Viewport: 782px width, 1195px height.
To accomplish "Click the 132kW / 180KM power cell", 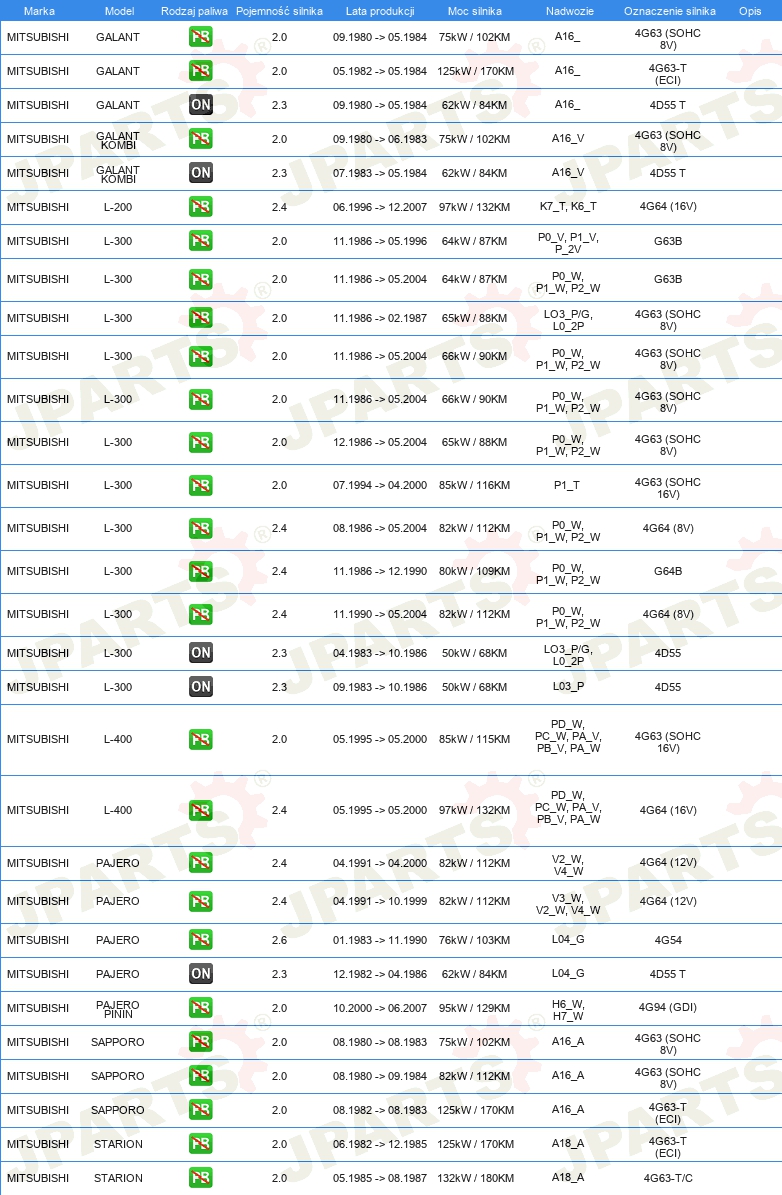I will (475, 1177).
